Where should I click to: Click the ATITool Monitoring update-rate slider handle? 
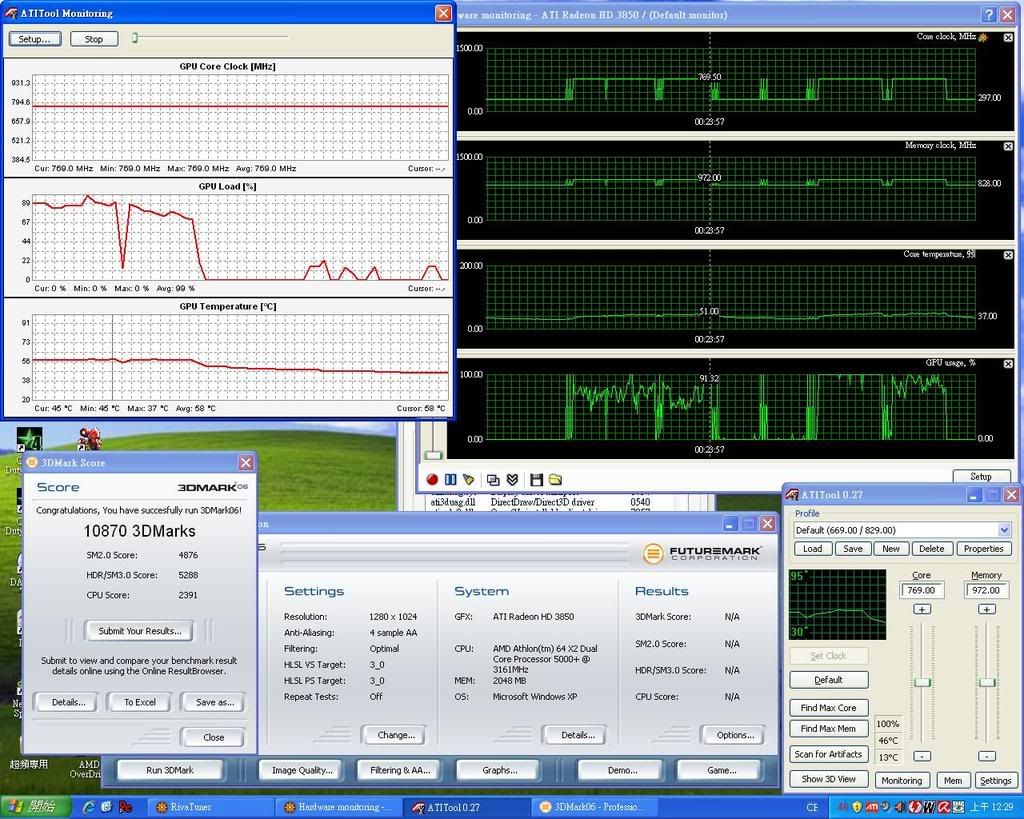[x=135, y=38]
